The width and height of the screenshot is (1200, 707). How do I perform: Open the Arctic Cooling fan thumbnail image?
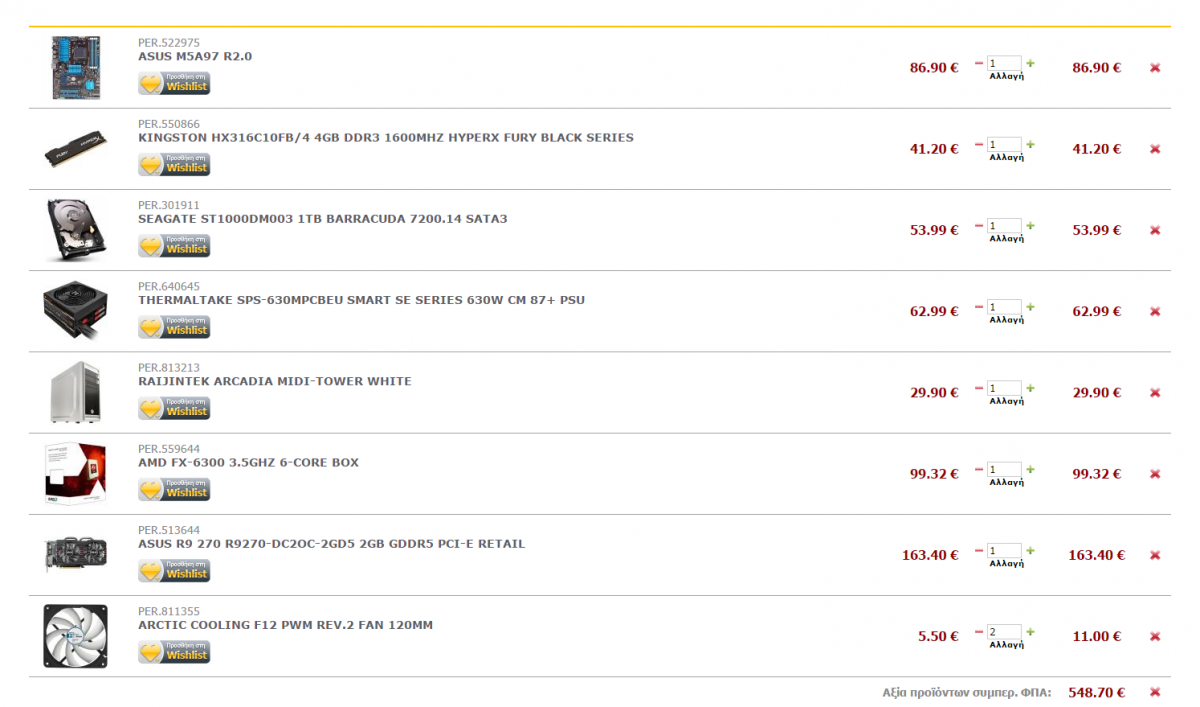click(x=75, y=636)
